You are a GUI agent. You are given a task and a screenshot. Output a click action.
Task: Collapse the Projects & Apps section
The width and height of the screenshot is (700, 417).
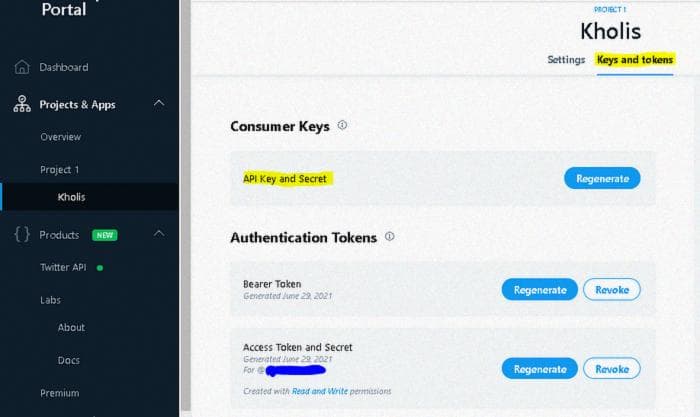pyautogui.click(x=159, y=103)
